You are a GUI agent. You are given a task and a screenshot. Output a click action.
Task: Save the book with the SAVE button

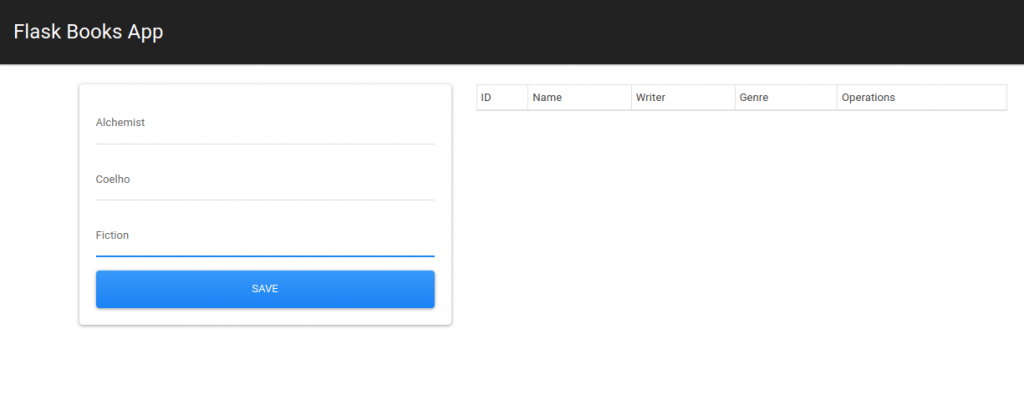click(x=265, y=289)
